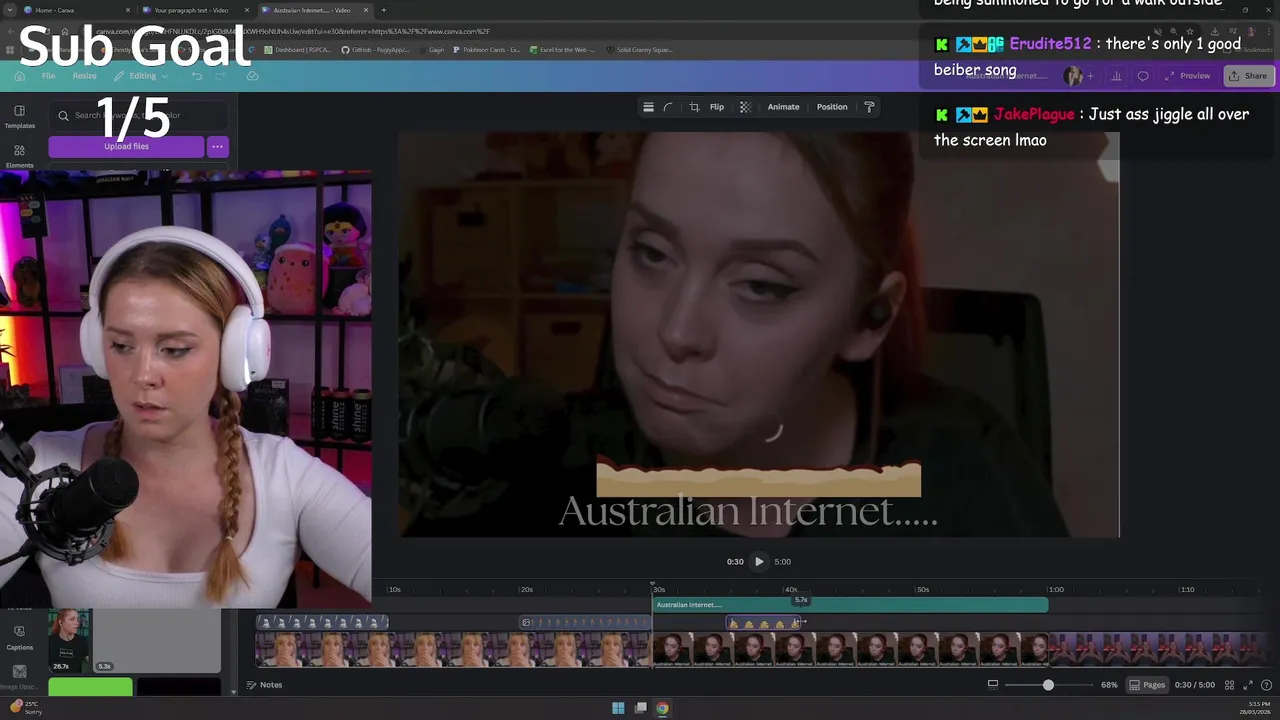The image size is (1280, 720).
Task: Click the Flip button
Action: coord(717,107)
